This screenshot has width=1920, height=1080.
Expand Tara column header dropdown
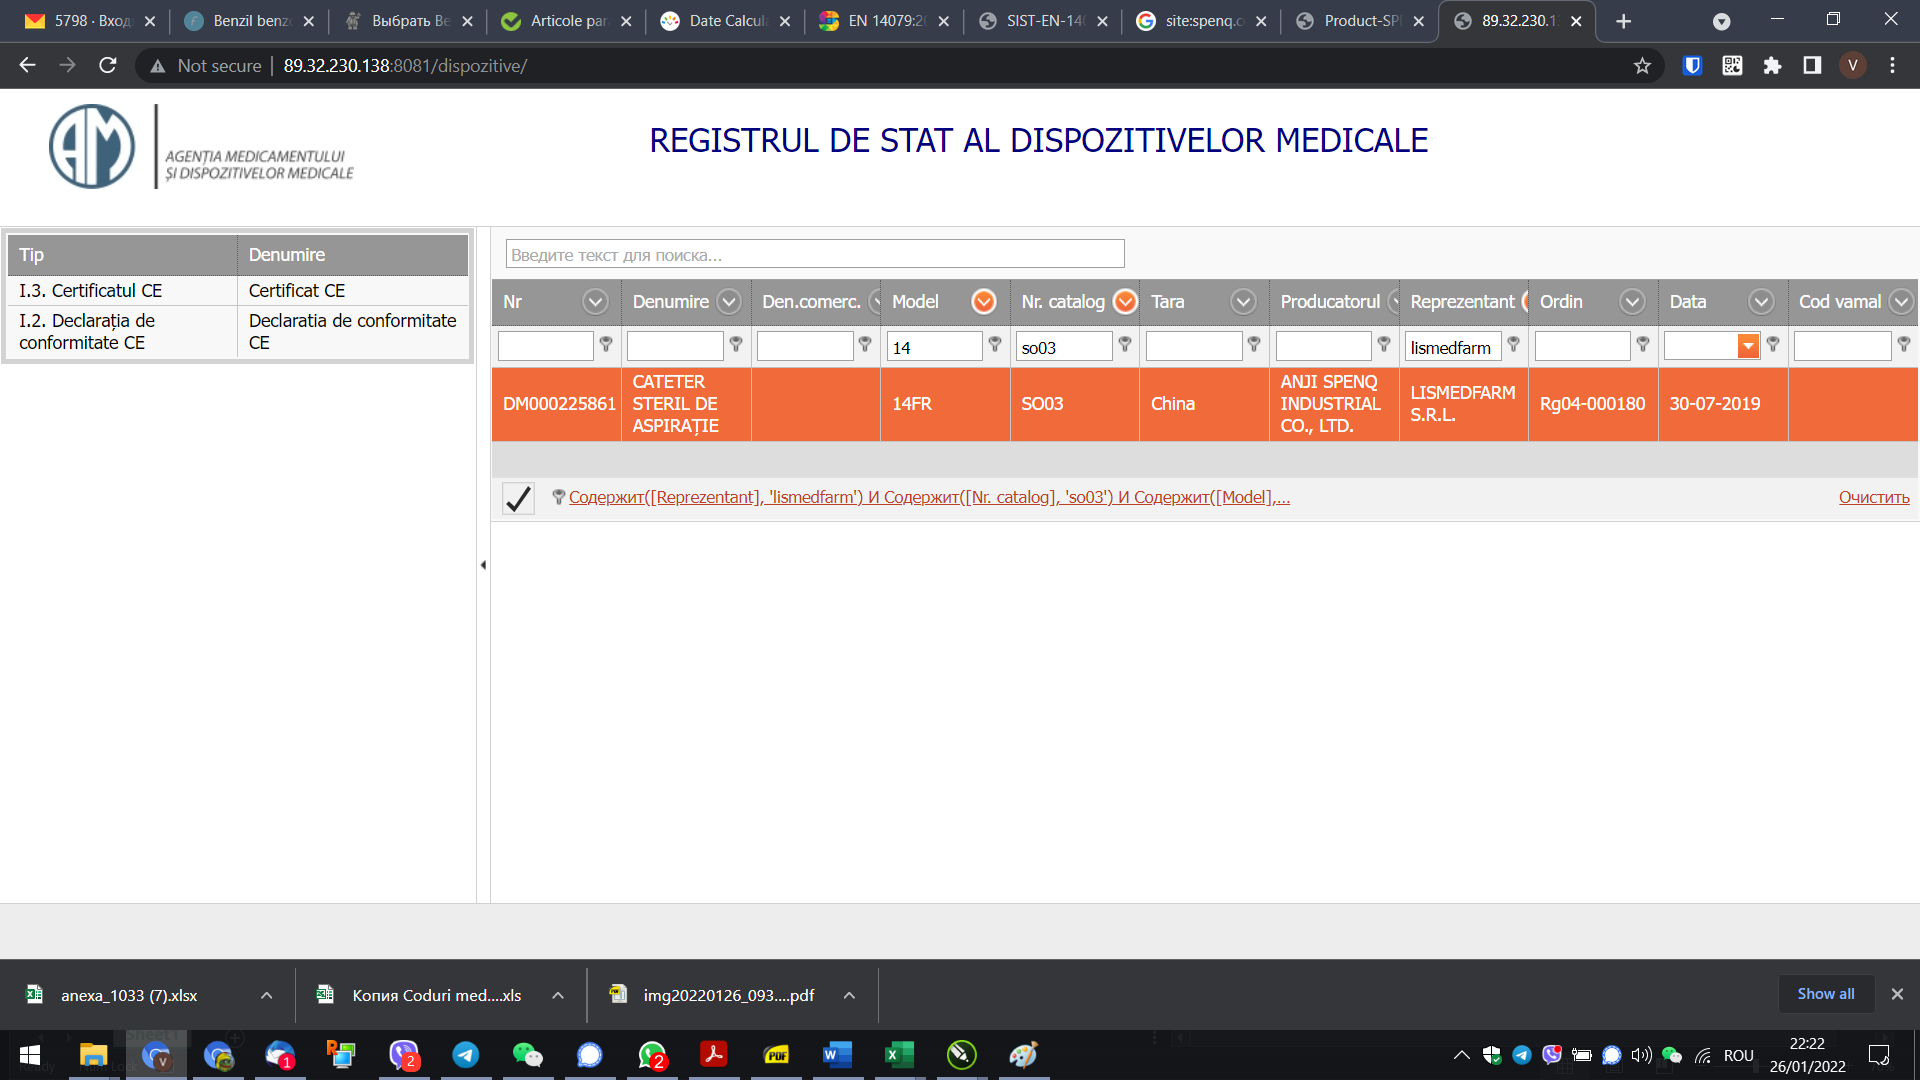1243,302
